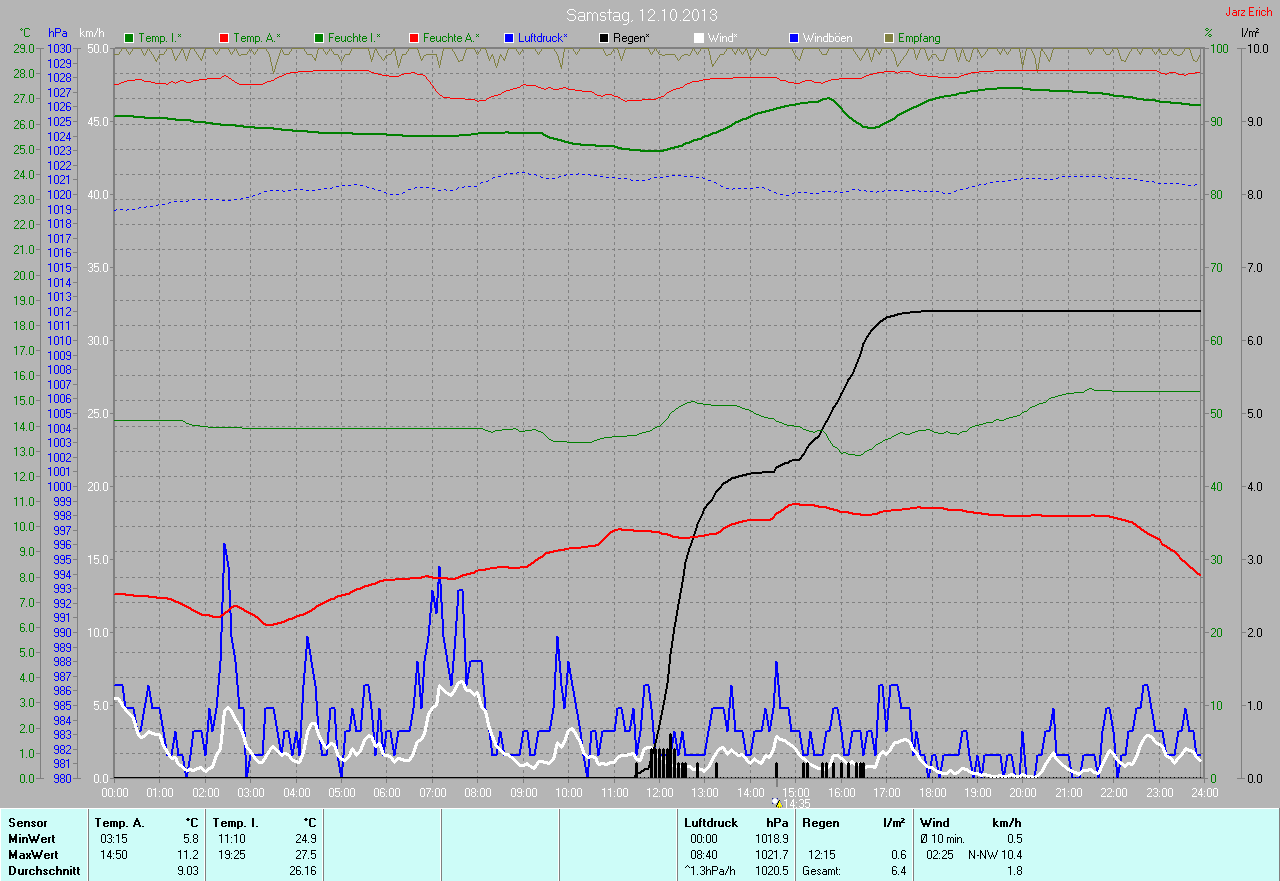Select the indoor maximum value "27.5"
The width and height of the screenshot is (1280, 881).
pos(305,855)
